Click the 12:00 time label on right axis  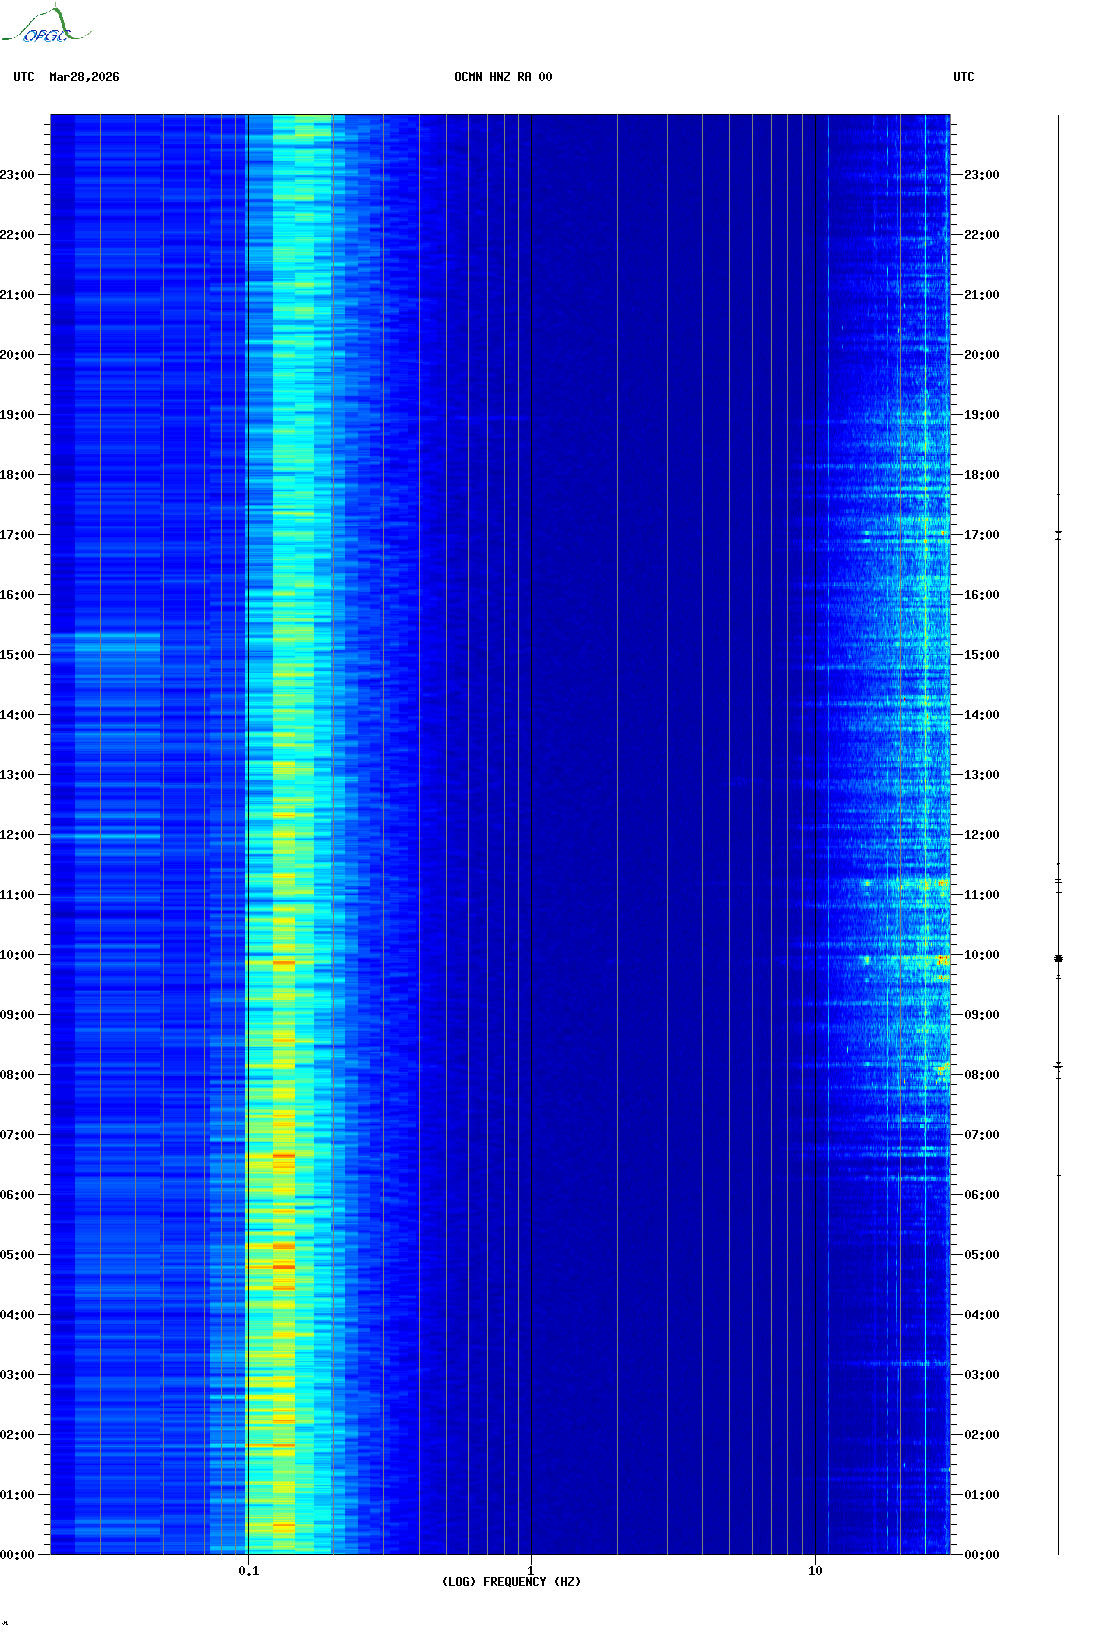click(981, 835)
